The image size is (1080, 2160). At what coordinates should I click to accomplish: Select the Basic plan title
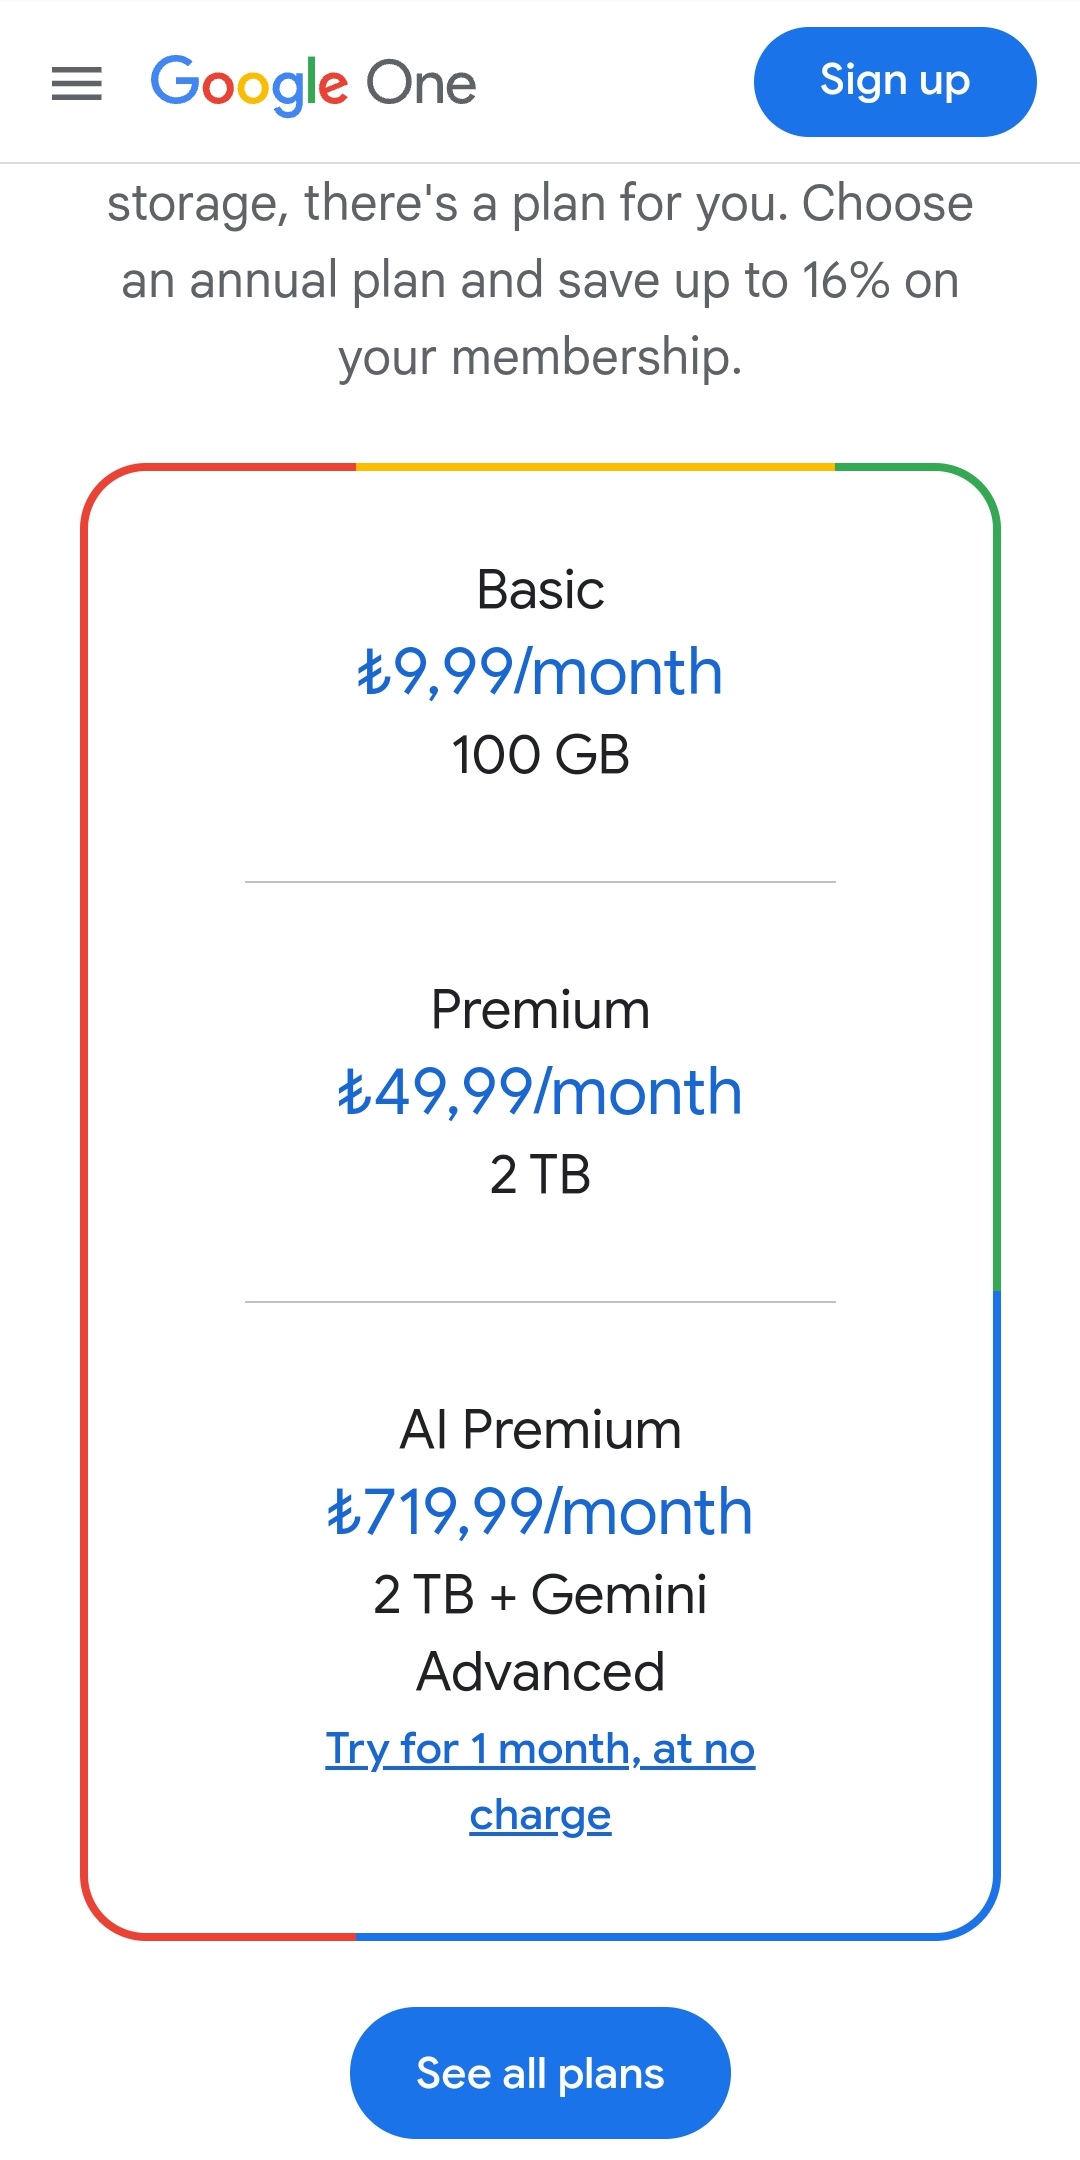click(540, 589)
